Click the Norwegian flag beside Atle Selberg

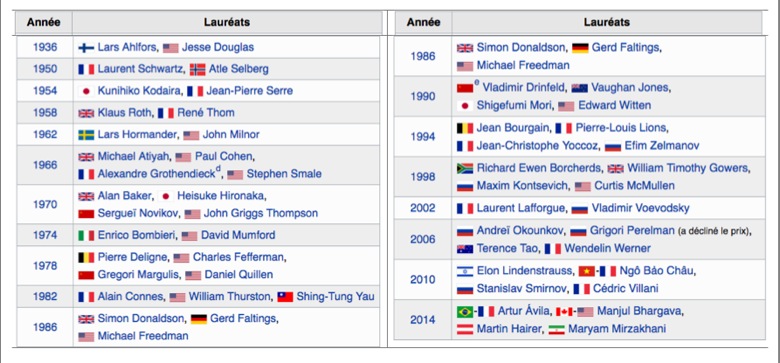tap(197, 69)
